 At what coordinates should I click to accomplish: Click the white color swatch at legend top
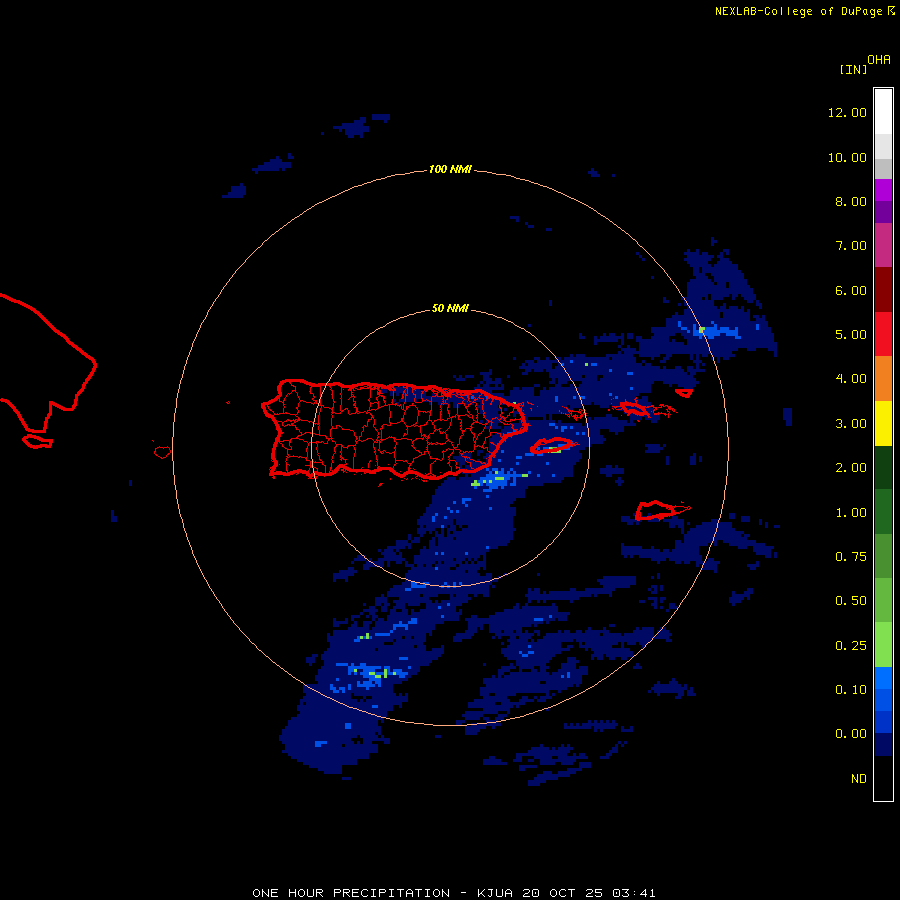pyautogui.click(x=883, y=111)
